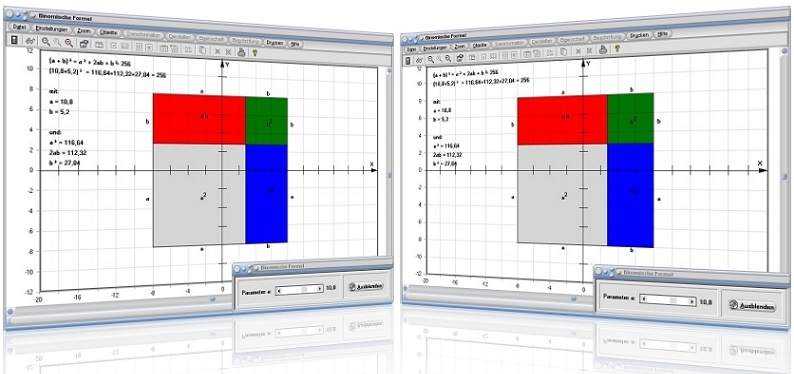The image size is (794, 374).
Task: Open the Drucken menu in right window
Action: pos(640,35)
